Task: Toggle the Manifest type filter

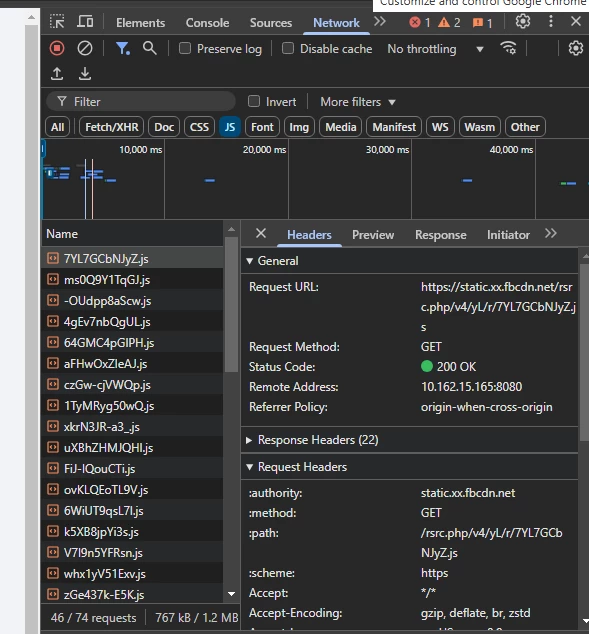Action: click(394, 127)
